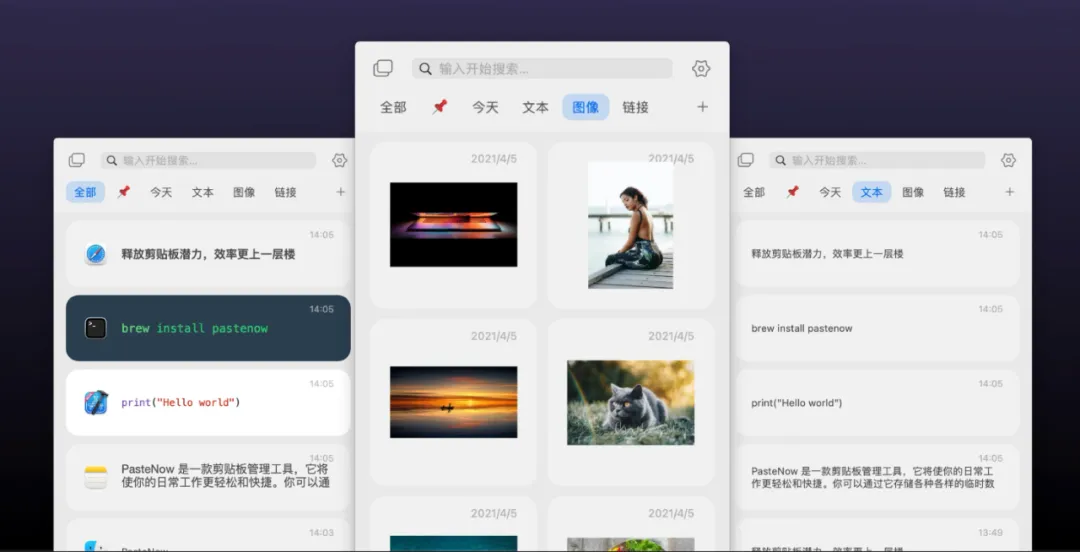Select the PasteNow 是一款剪贴板管理工具 item in the left window
Image resolution: width=1080 pixels, height=552 pixels.
click(x=208, y=477)
